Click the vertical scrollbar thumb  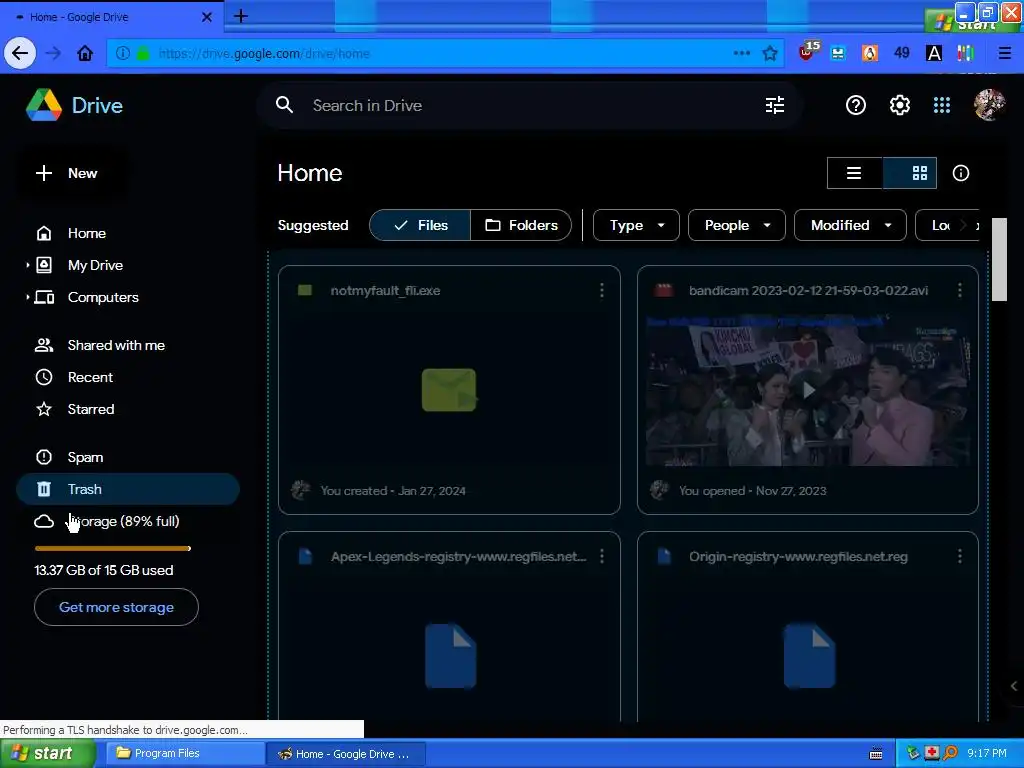click(999, 260)
